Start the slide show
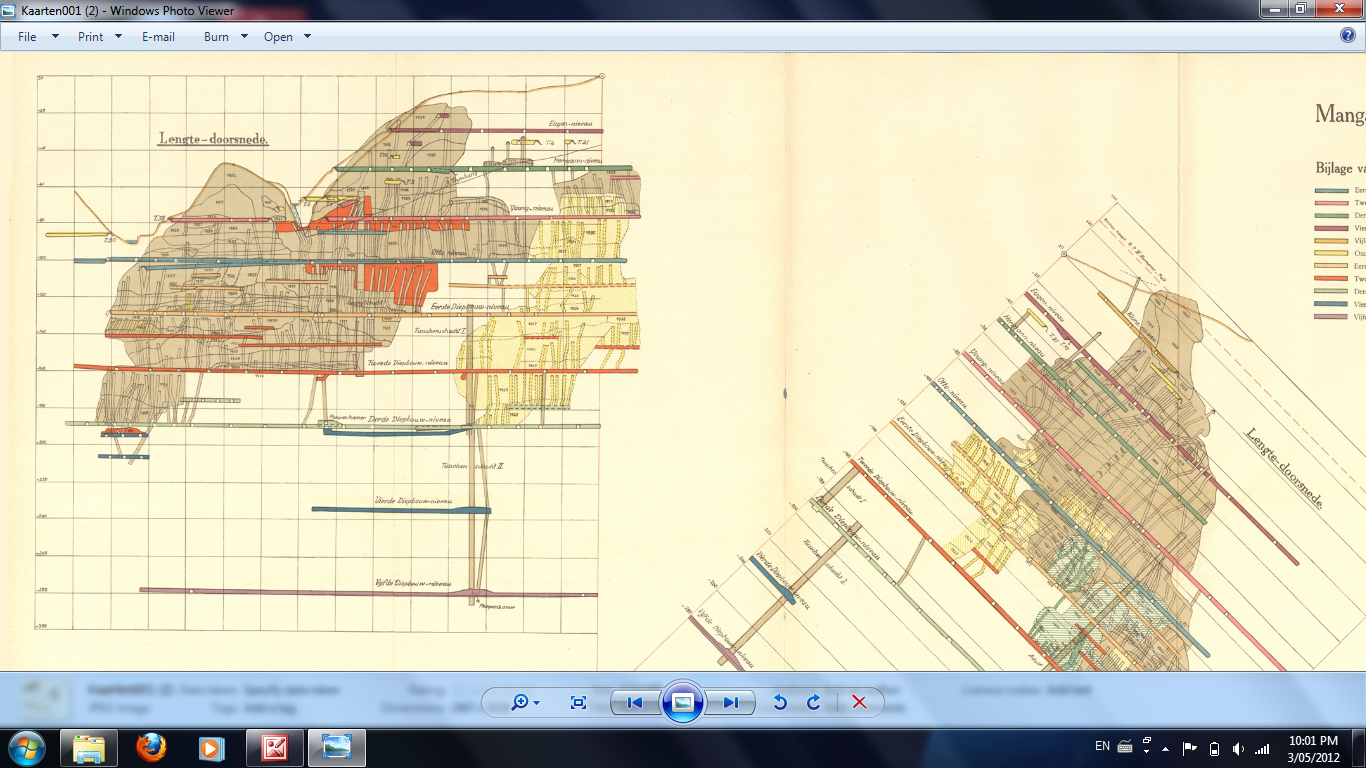 pyautogui.click(x=682, y=702)
